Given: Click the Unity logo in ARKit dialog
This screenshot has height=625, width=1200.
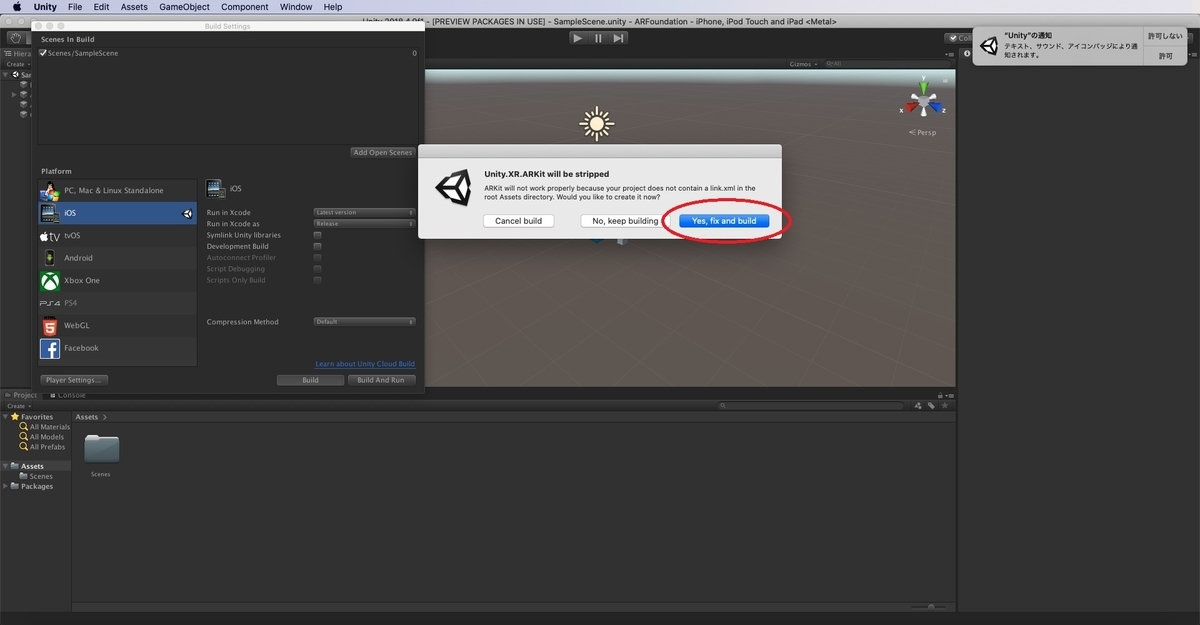Looking at the screenshot, I should tap(453, 187).
